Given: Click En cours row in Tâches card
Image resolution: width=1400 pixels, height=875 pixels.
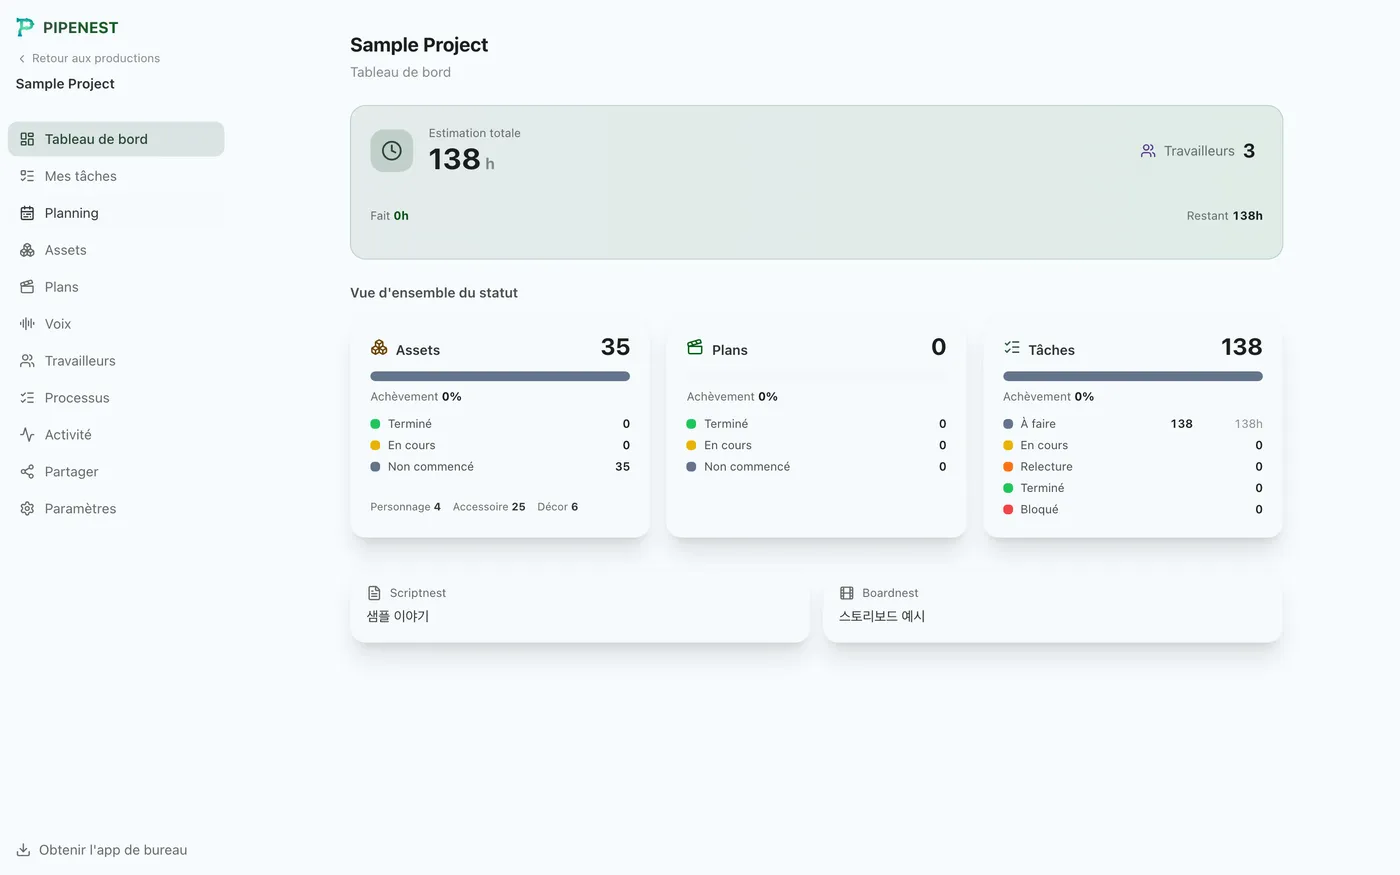Looking at the screenshot, I should 1133,446.
